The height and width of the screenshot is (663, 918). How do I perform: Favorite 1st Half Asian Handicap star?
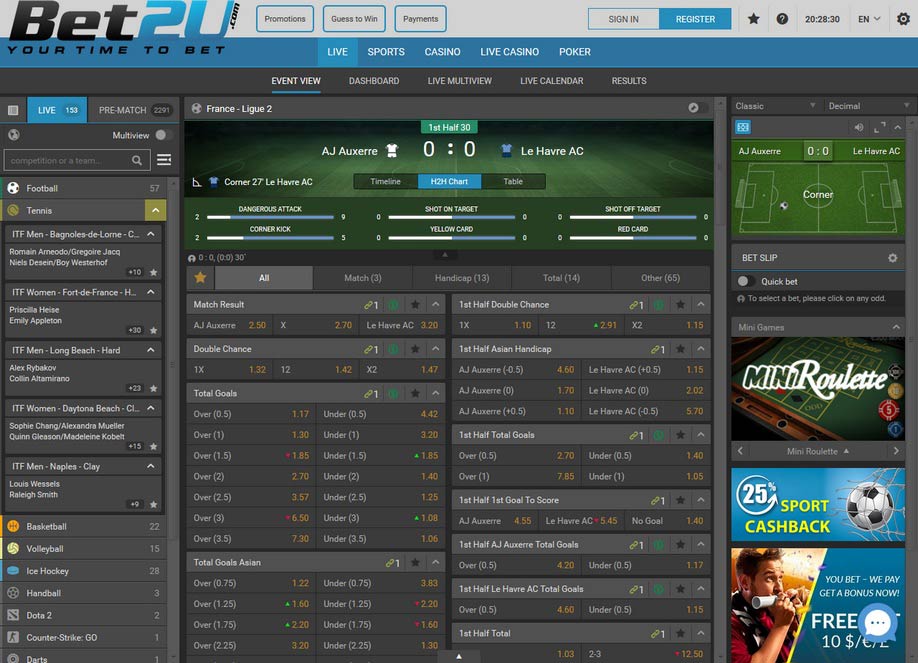point(680,349)
